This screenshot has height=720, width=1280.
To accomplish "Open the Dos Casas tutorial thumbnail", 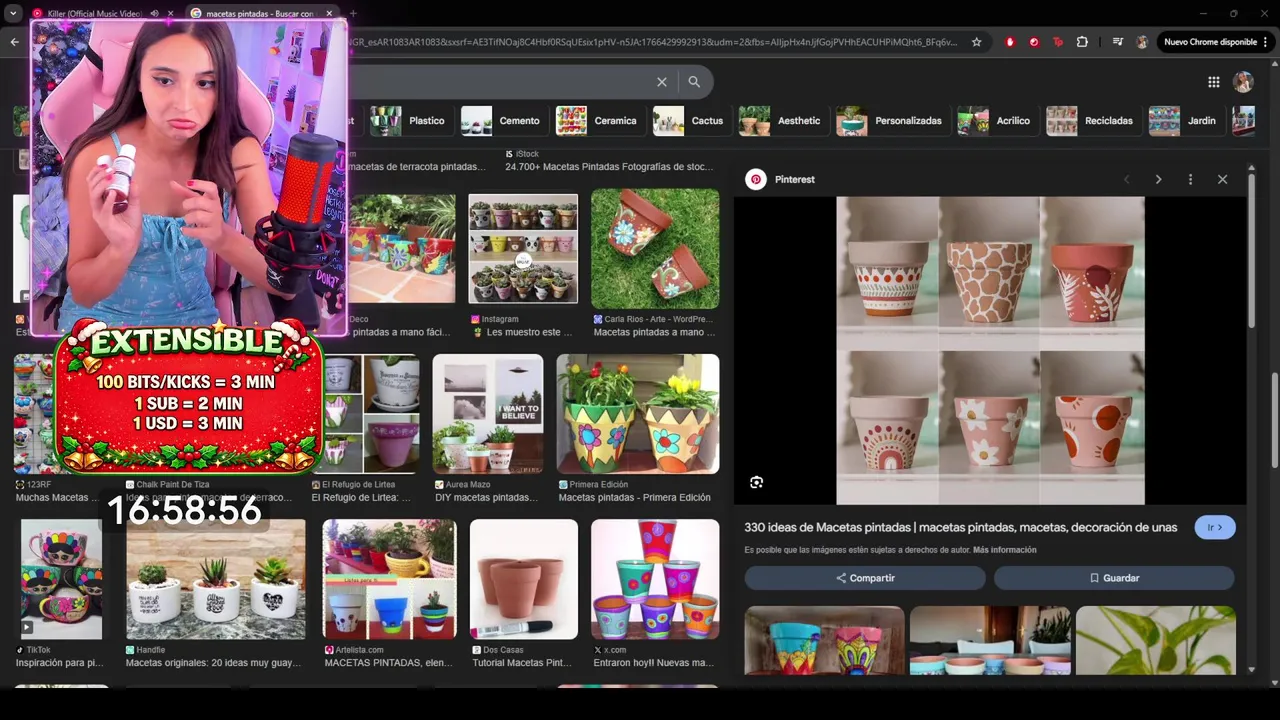I will (x=524, y=579).
